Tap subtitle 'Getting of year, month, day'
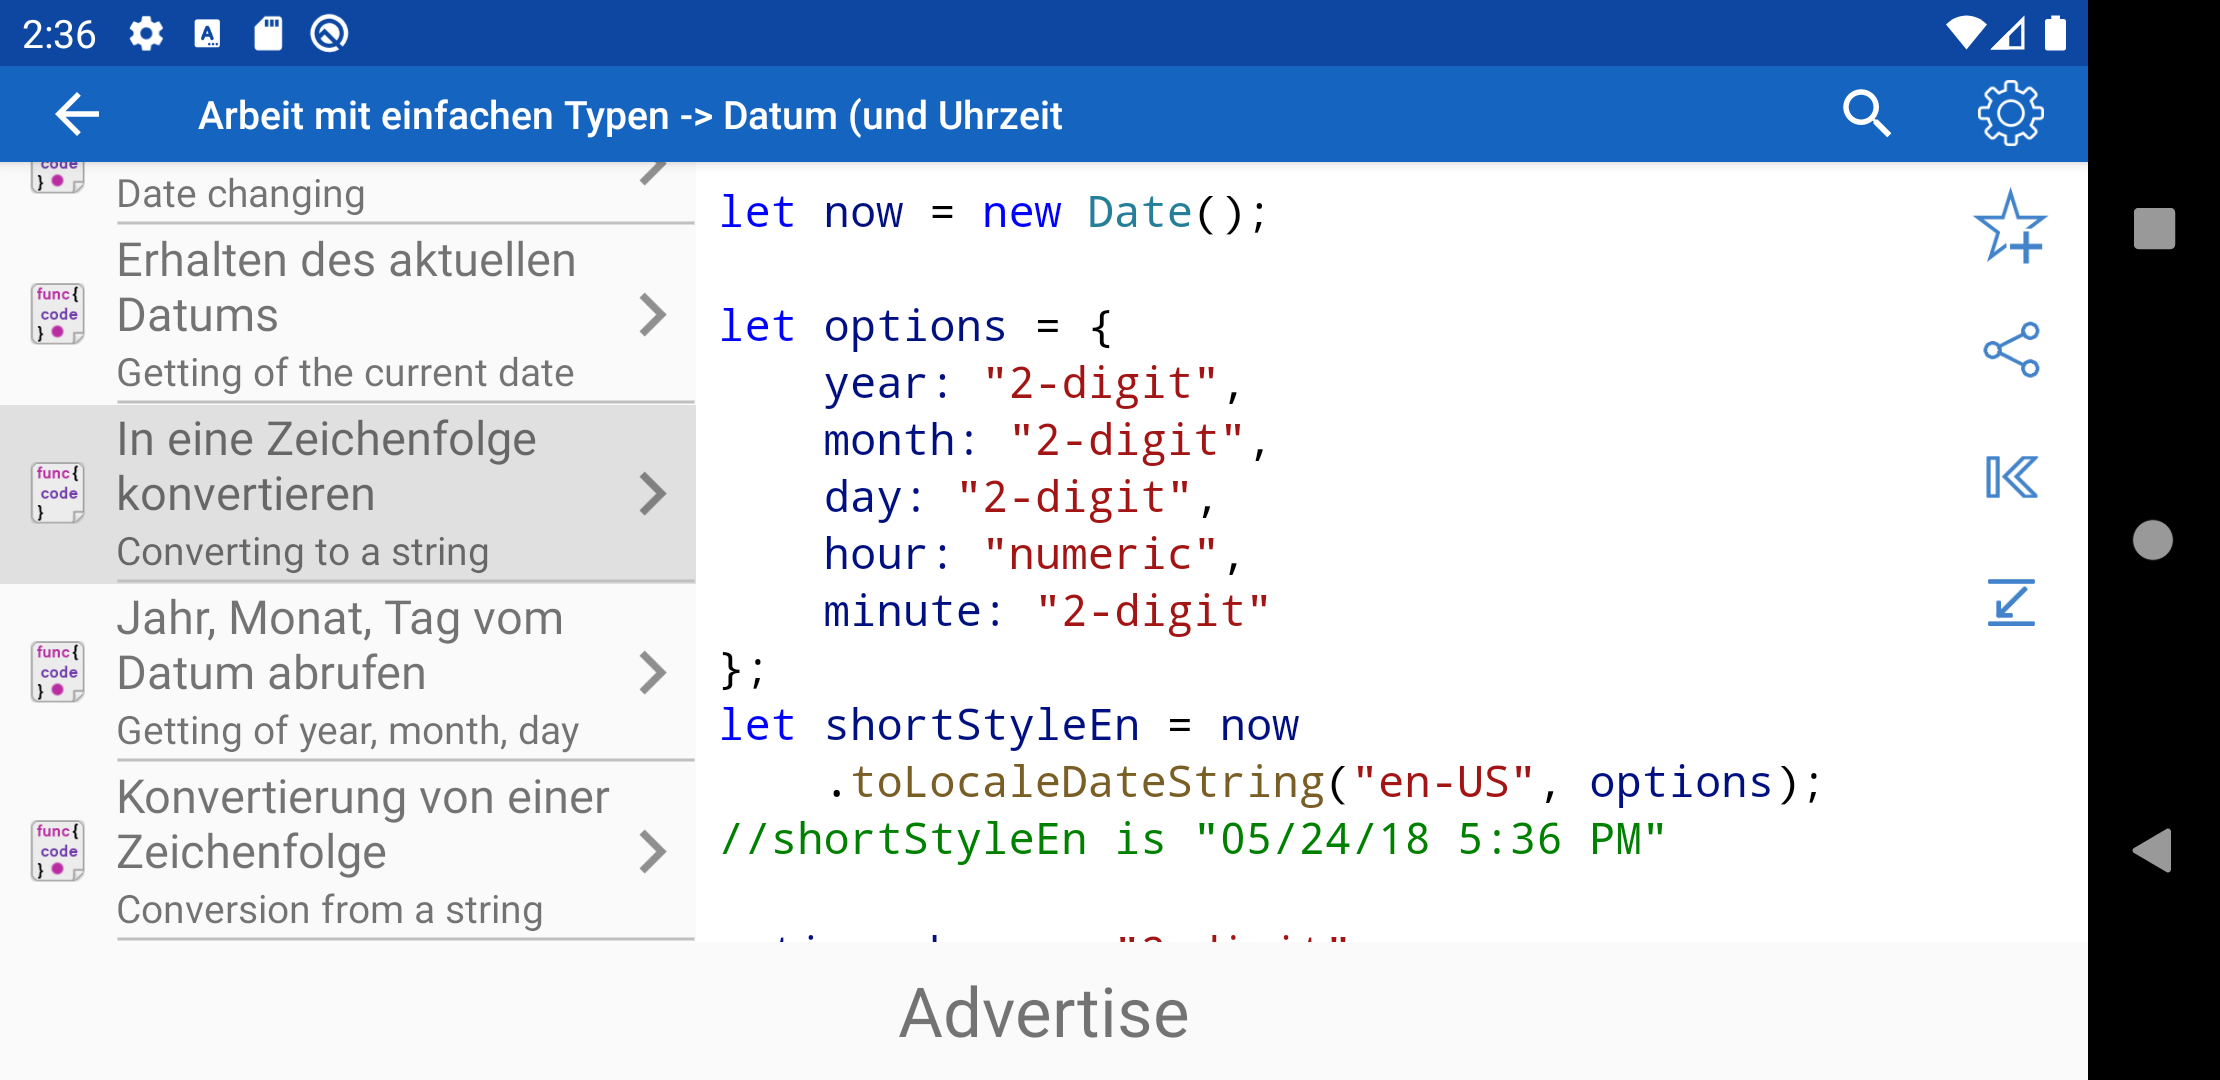Screen dimensions: 2220x1080 pos(348,731)
